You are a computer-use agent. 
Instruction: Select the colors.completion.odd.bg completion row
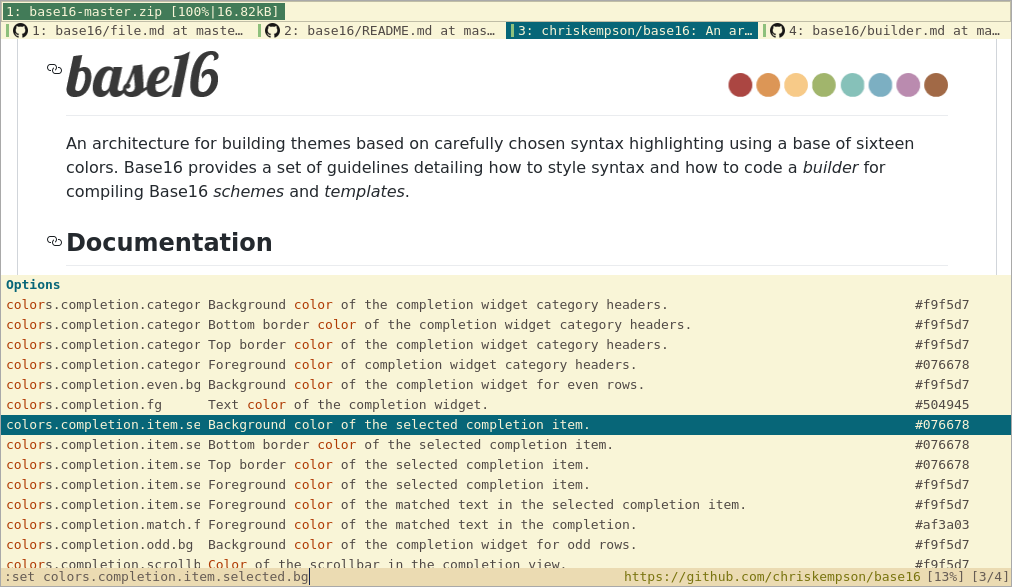point(506,544)
